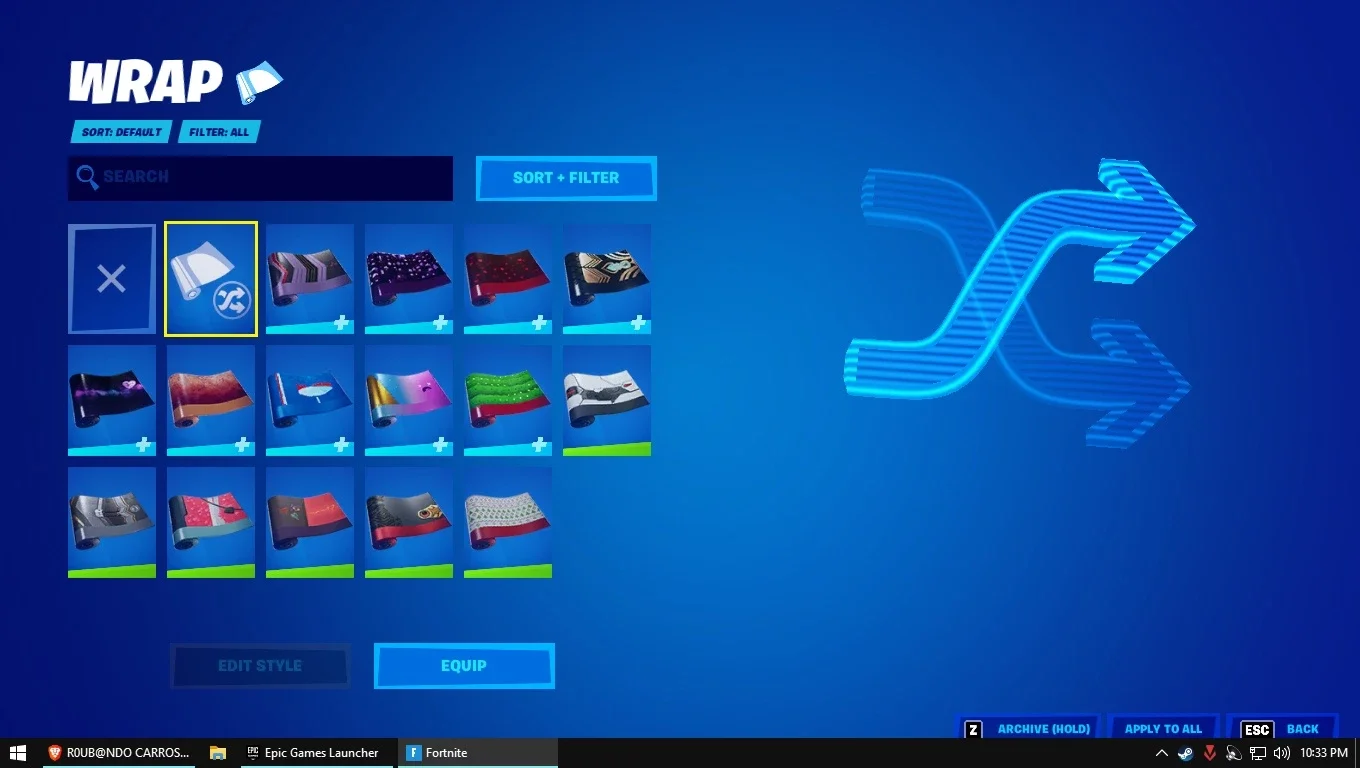Screen dimensions: 1360x768
Task: Choose the white and black panel wrap
Action: [607, 401]
